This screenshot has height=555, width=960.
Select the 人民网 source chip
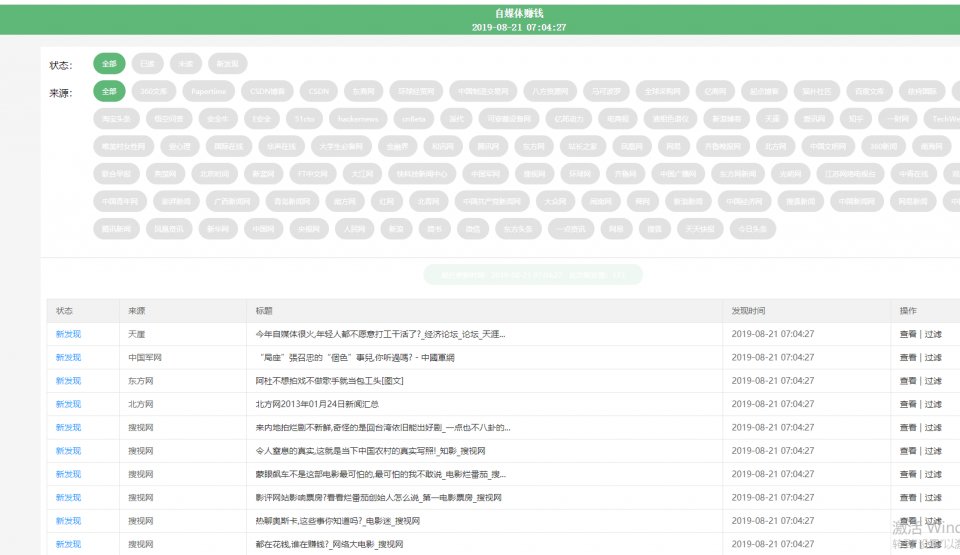point(354,229)
